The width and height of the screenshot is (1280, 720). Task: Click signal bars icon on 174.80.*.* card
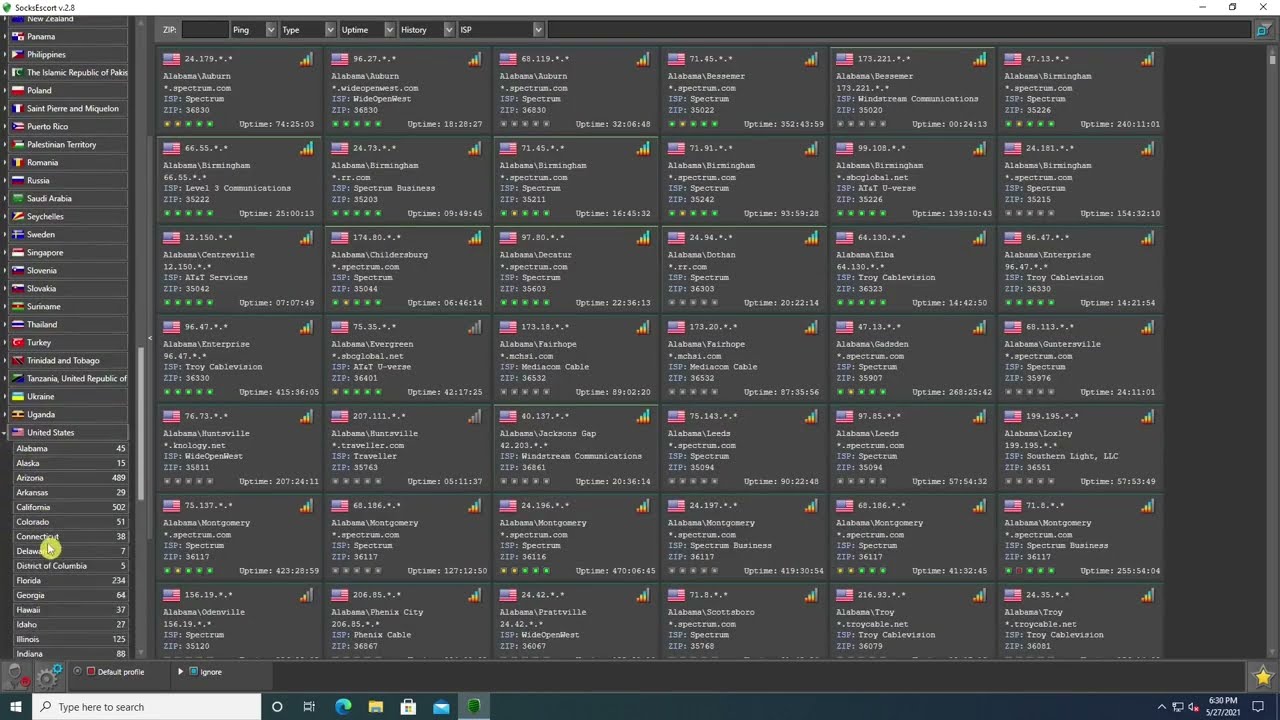coord(474,237)
